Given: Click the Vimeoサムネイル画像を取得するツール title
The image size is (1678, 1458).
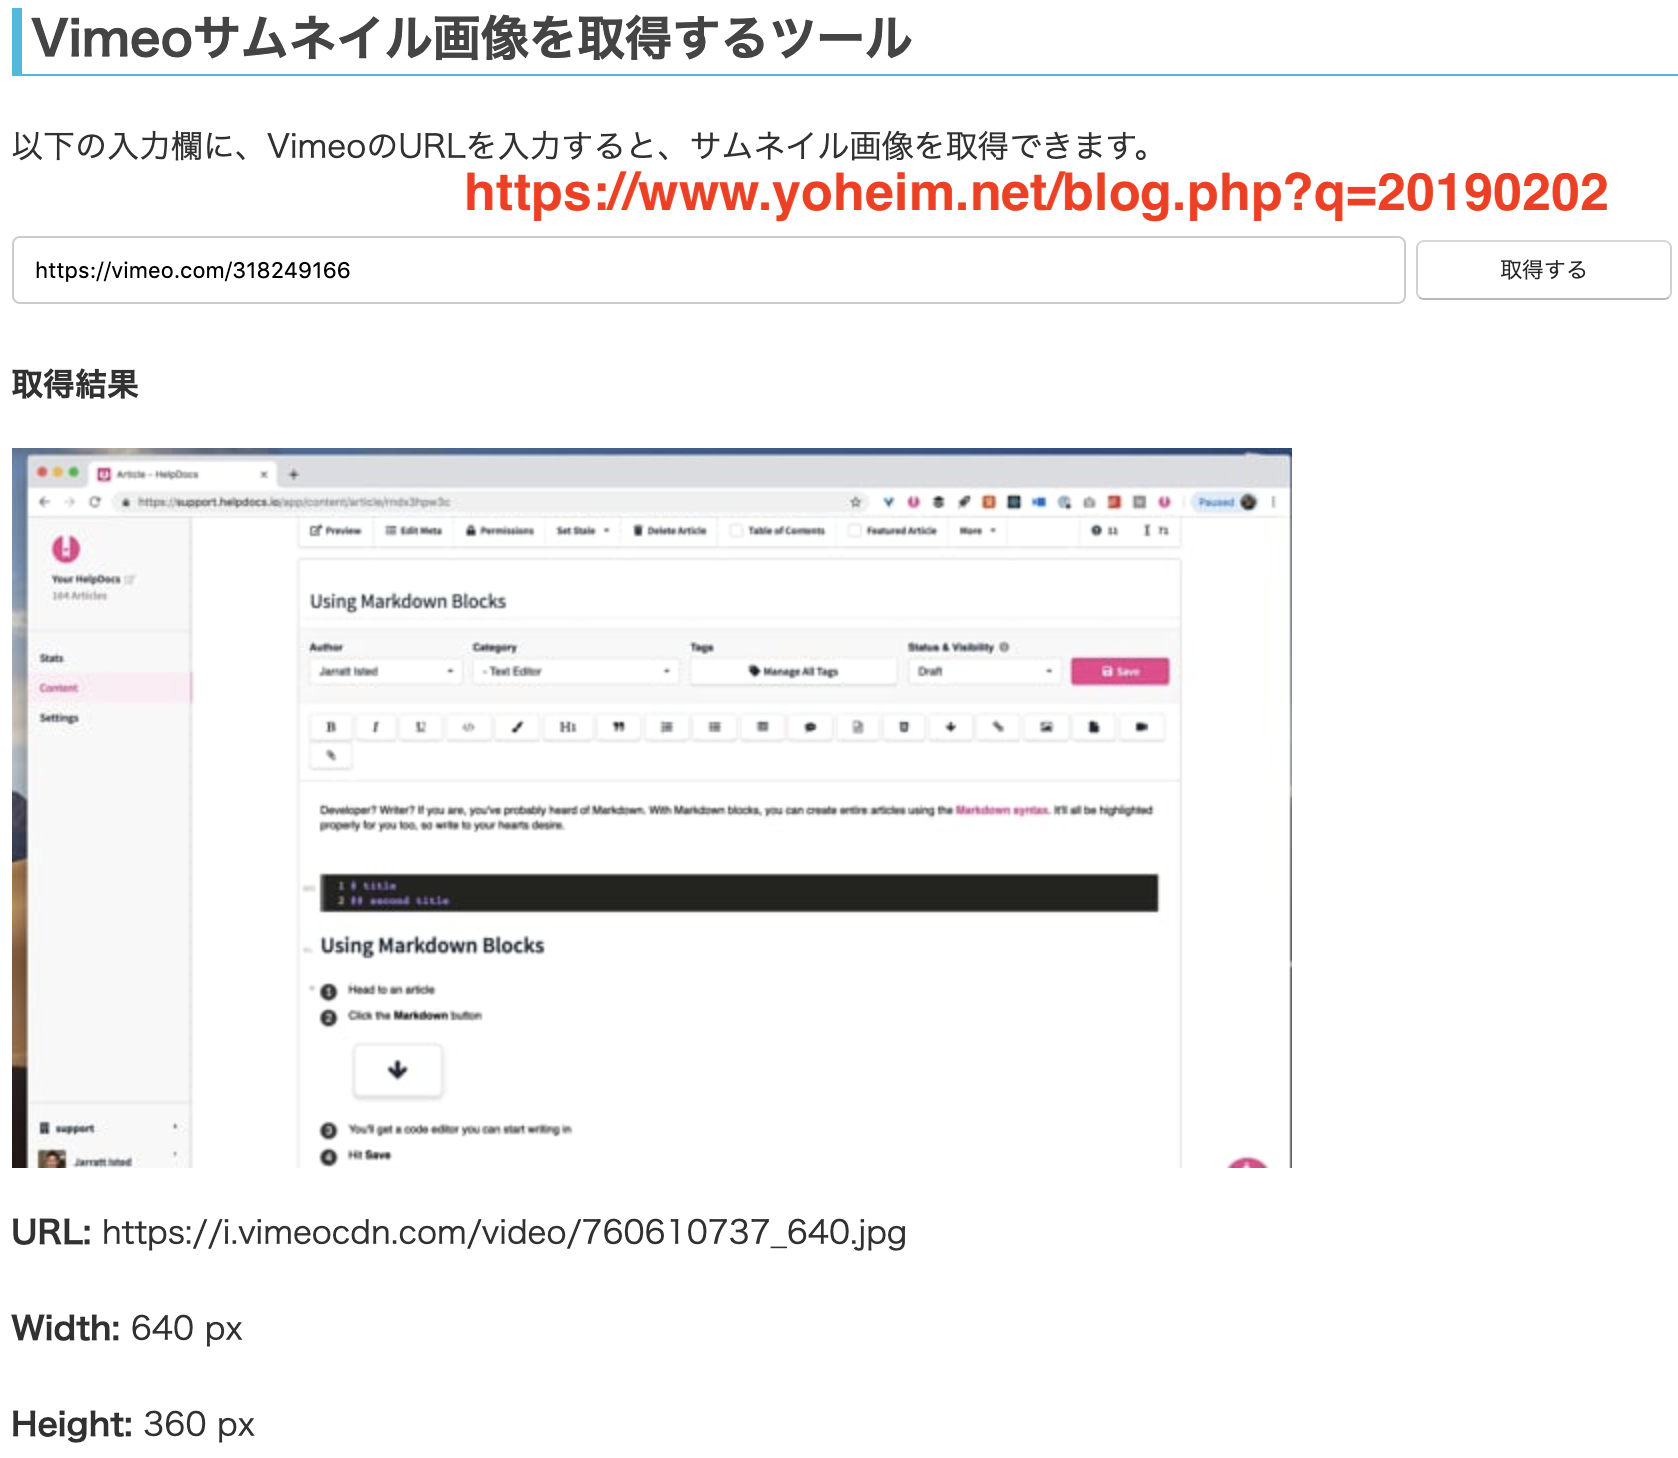Looking at the screenshot, I should [472, 38].
